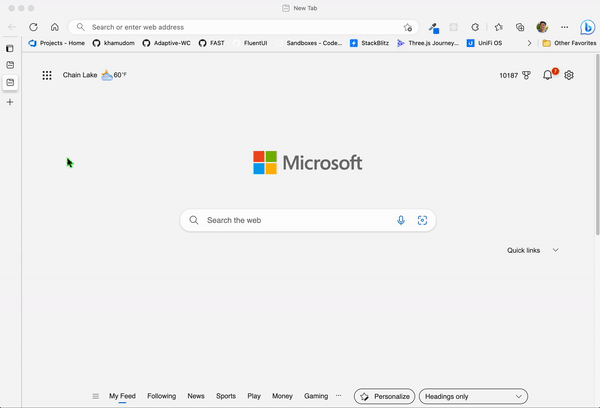Click the Chain Lake location text
The image size is (600, 408).
[80, 75]
